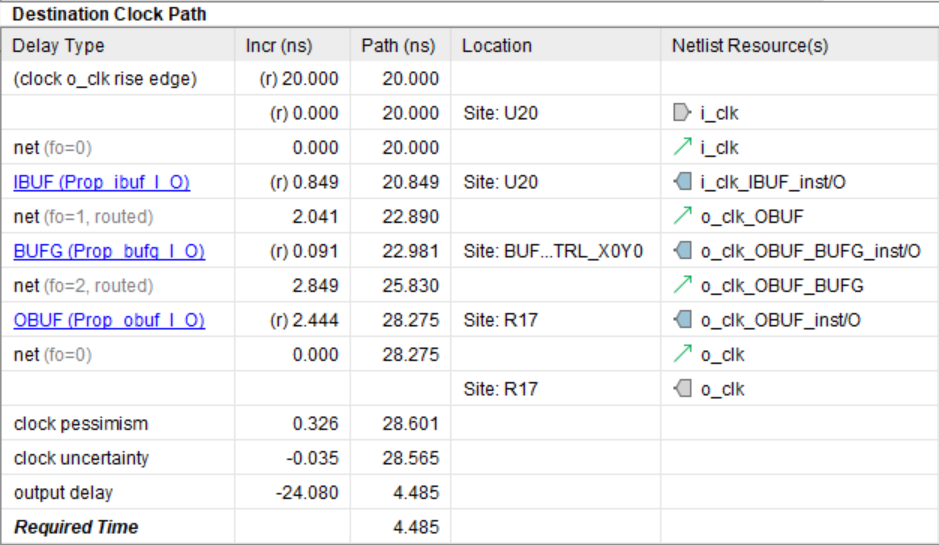
Task: Select the Required Time row
Action: (x=76, y=527)
